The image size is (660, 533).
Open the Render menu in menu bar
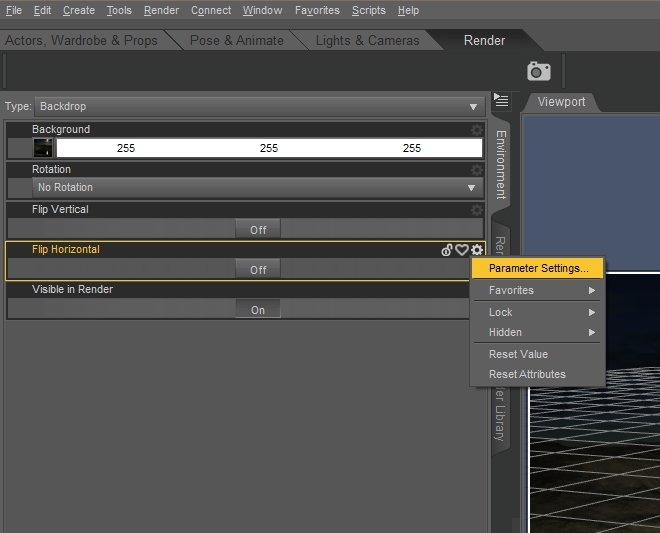click(x=161, y=10)
